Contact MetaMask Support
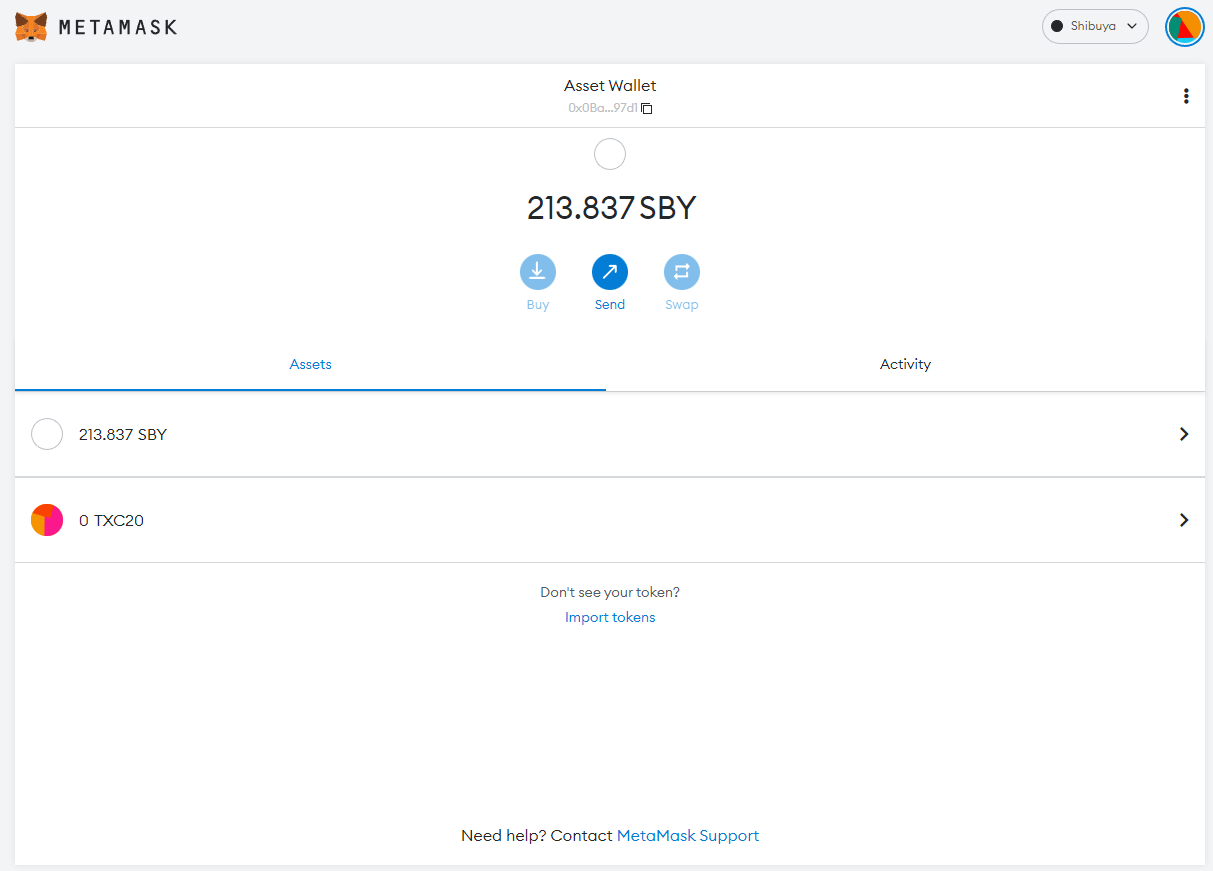 click(688, 835)
